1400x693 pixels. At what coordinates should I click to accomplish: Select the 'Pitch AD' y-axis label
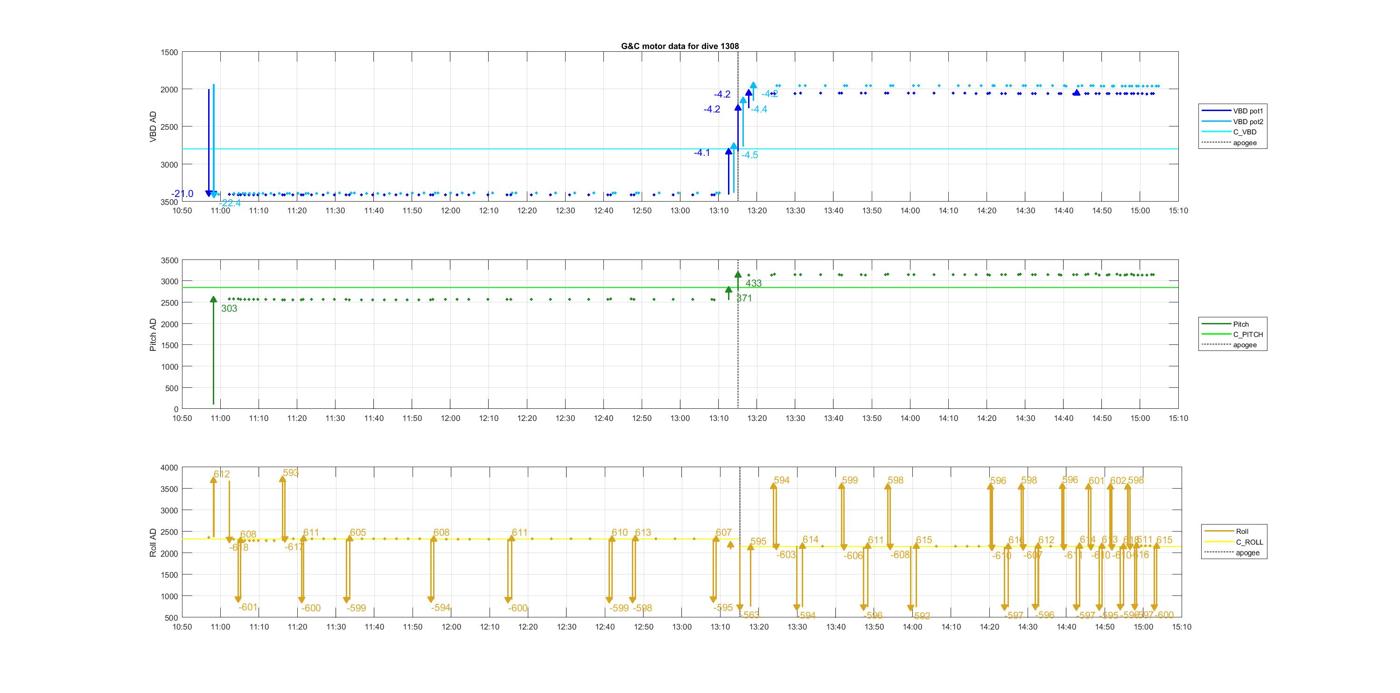[x=154, y=334]
